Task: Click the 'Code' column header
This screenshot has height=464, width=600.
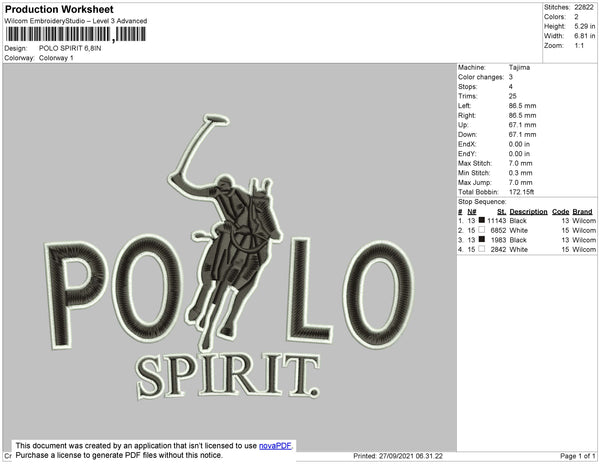Action: [560, 212]
